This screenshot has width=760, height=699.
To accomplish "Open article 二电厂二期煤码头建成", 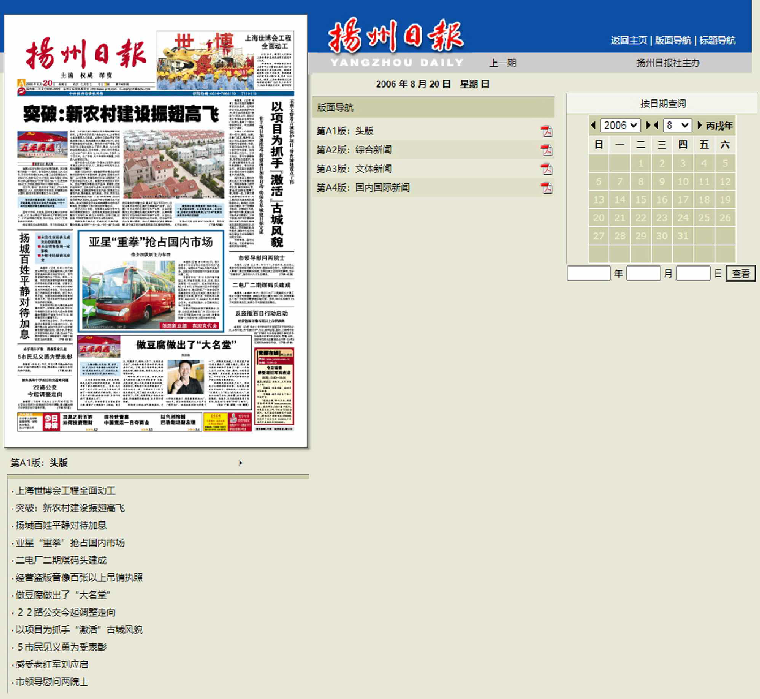I will pos(61,560).
